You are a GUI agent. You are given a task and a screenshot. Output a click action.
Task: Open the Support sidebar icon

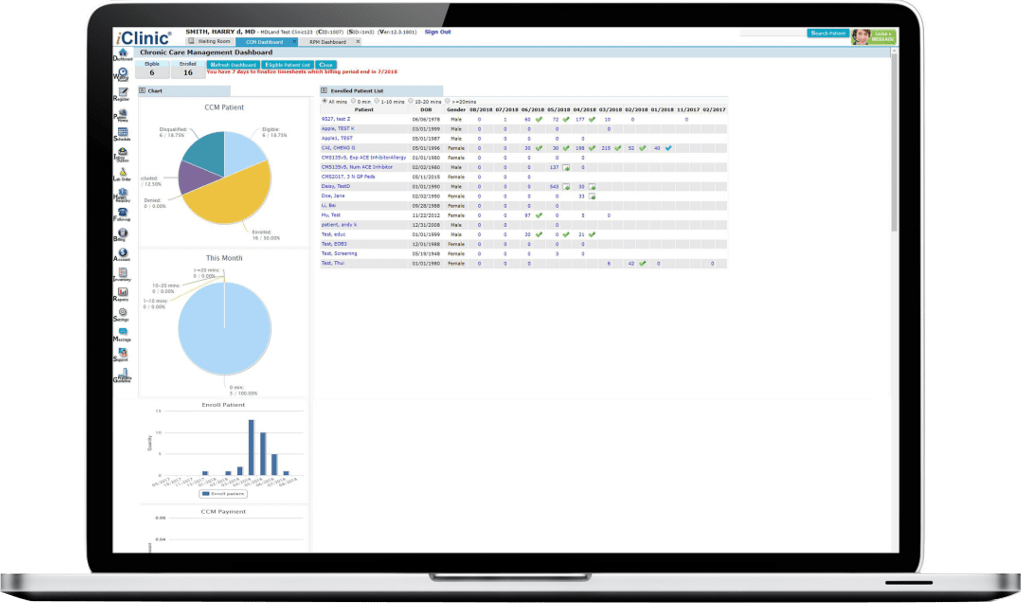pos(122,353)
